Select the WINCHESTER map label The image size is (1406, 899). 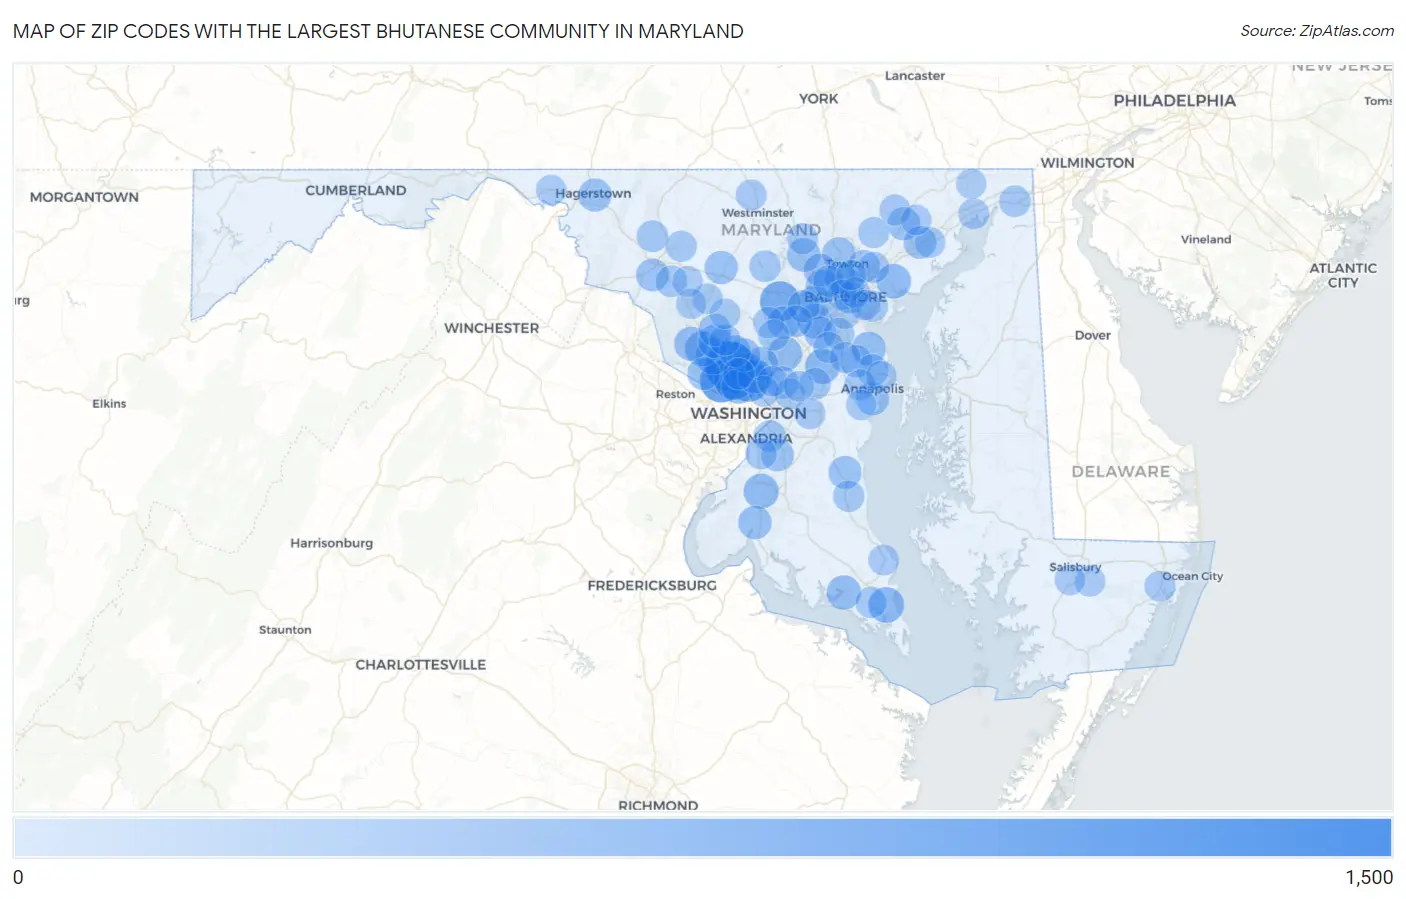click(x=491, y=328)
